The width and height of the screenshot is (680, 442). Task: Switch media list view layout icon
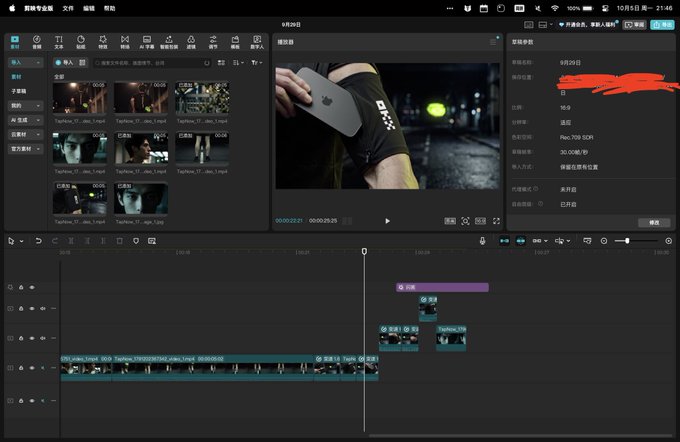(x=221, y=63)
